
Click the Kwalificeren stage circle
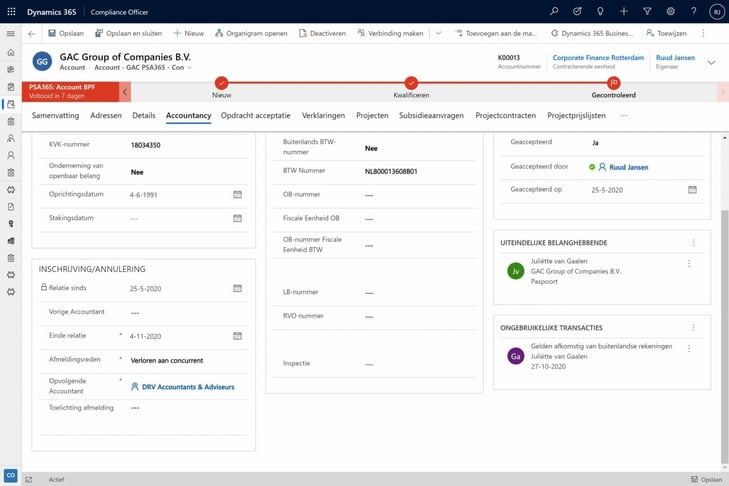point(411,83)
